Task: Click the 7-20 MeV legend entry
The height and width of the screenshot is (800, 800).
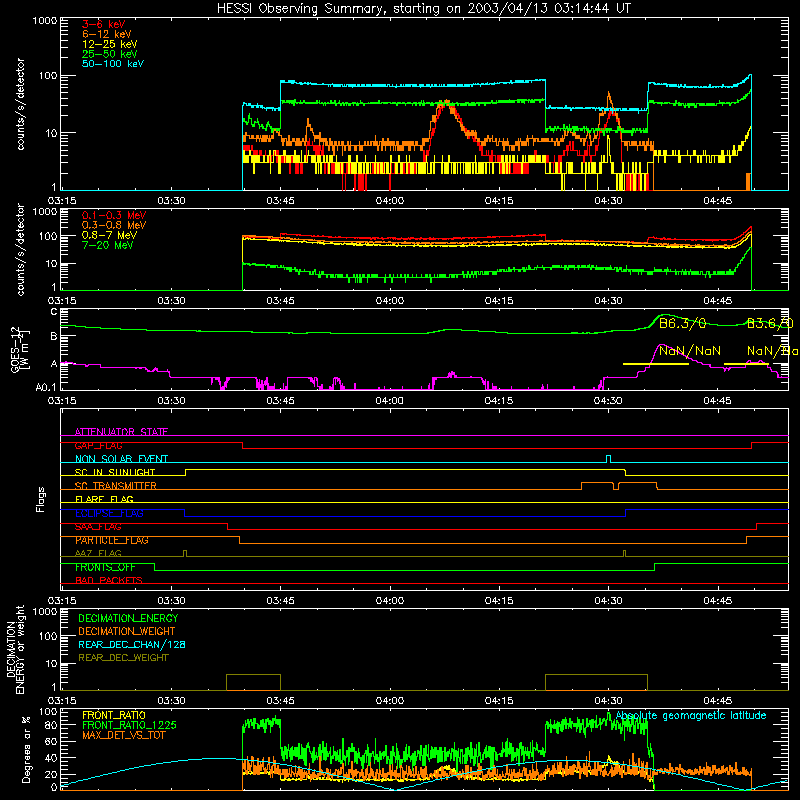Action: [x=108, y=245]
